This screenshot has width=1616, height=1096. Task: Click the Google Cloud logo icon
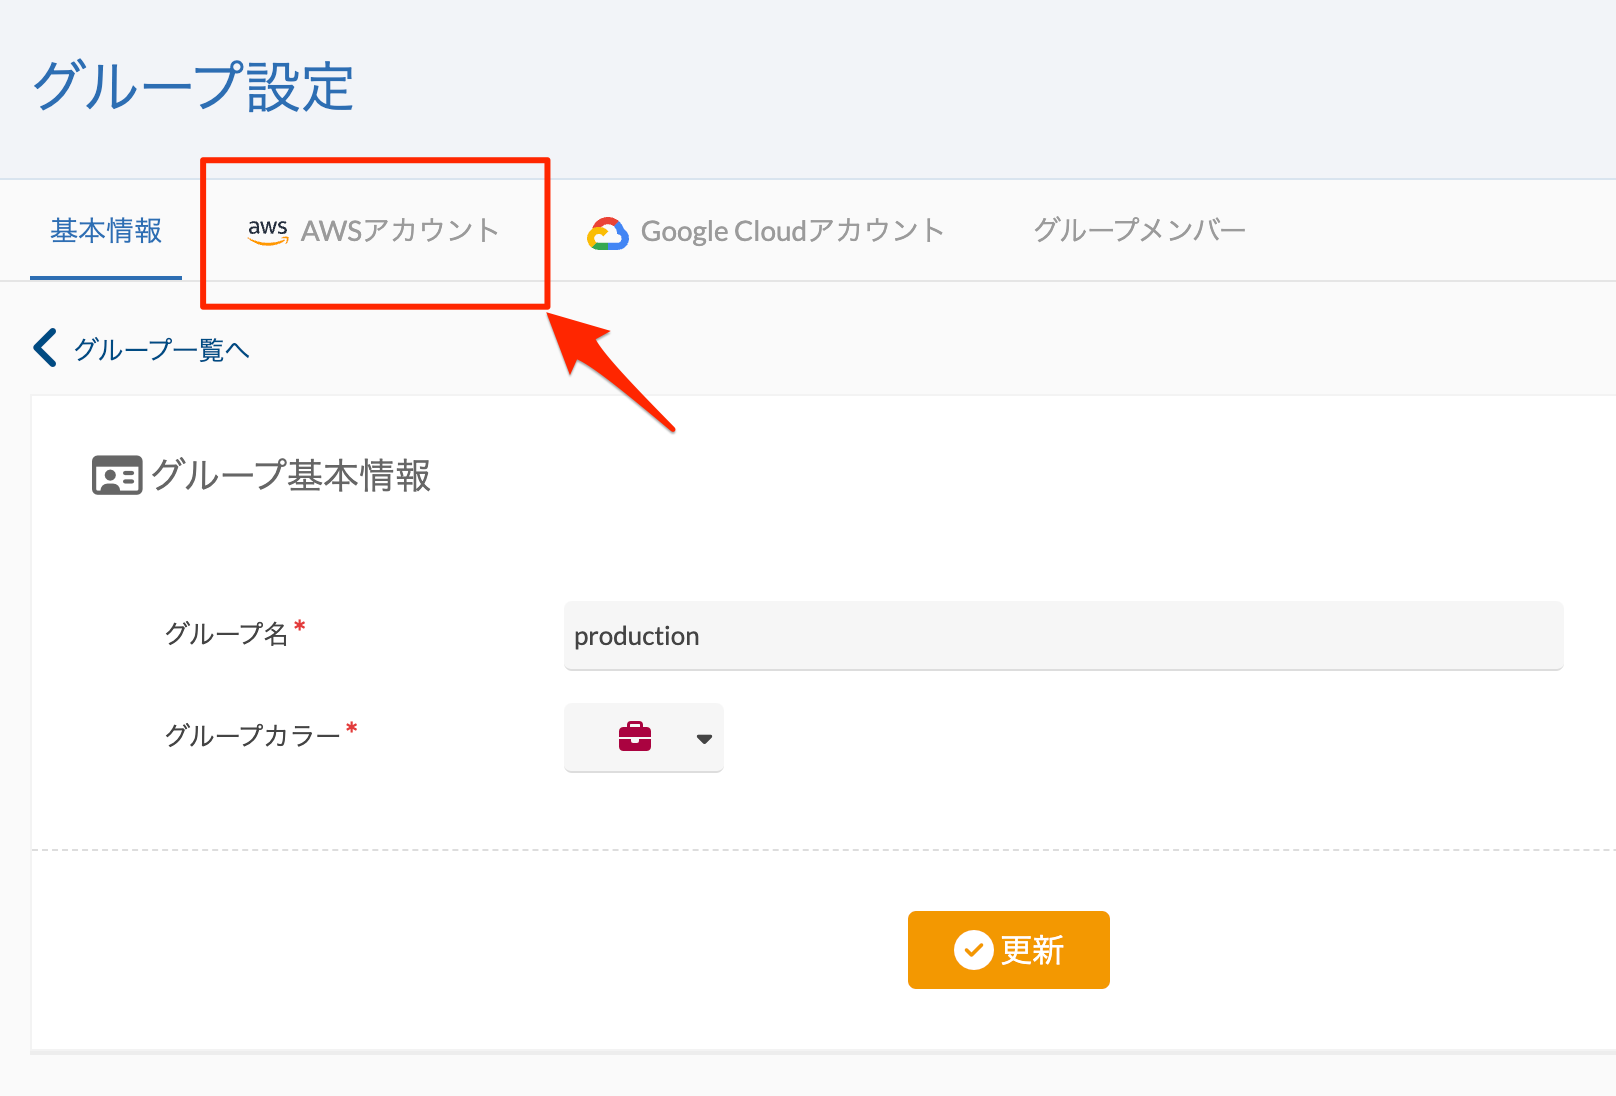[x=608, y=233]
